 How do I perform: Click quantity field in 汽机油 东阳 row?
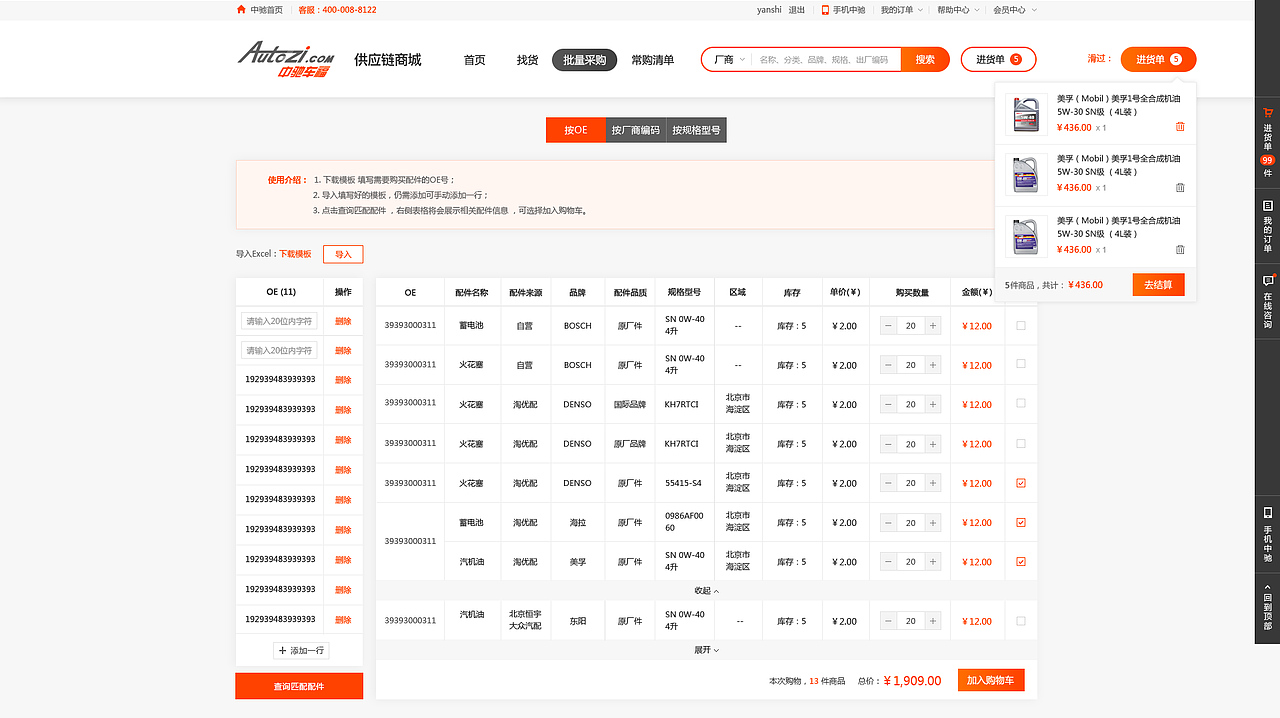(911, 621)
